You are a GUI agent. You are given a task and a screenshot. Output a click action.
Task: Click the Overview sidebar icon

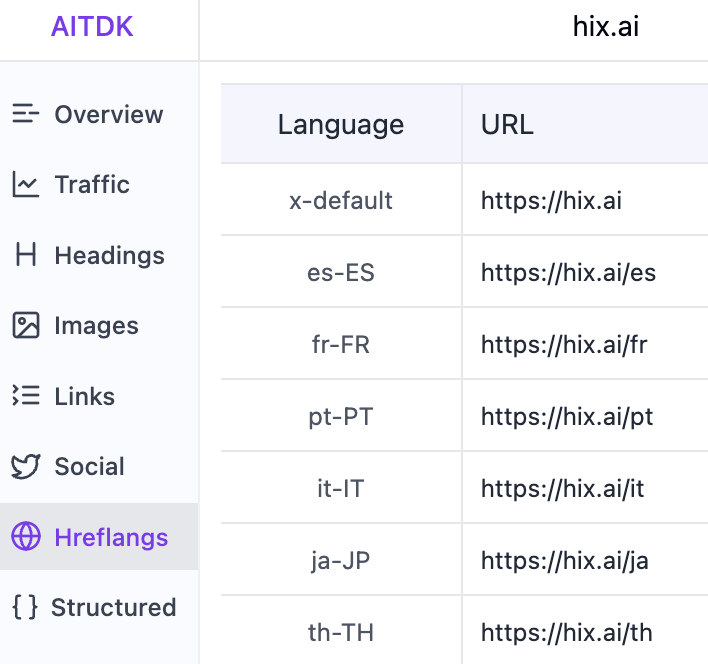coord(25,114)
